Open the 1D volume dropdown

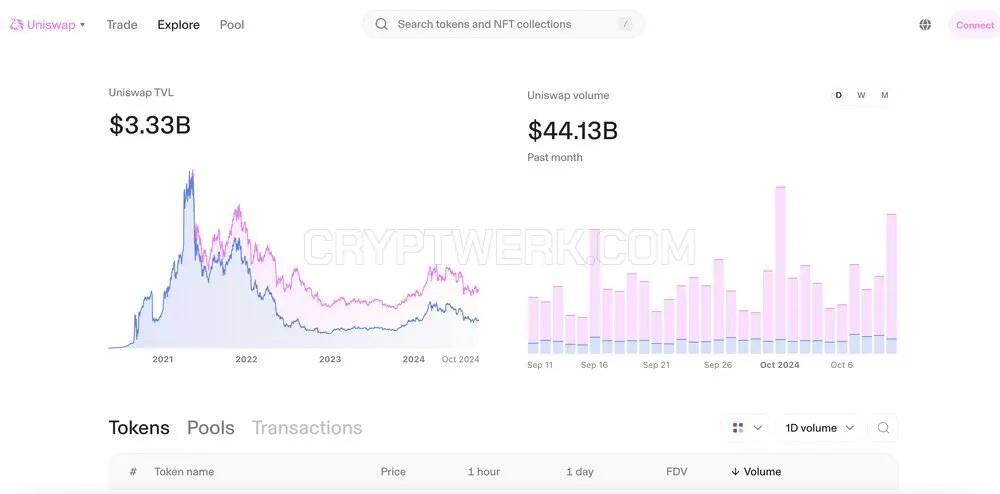pyautogui.click(x=820, y=428)
